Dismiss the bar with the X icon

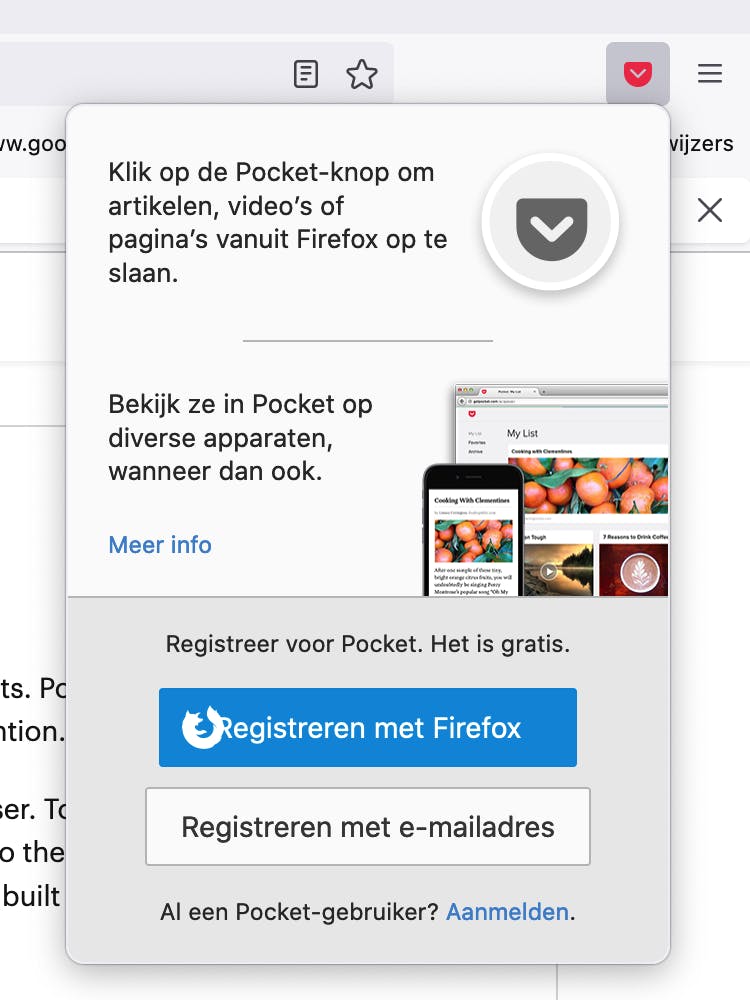click(710, 210)
